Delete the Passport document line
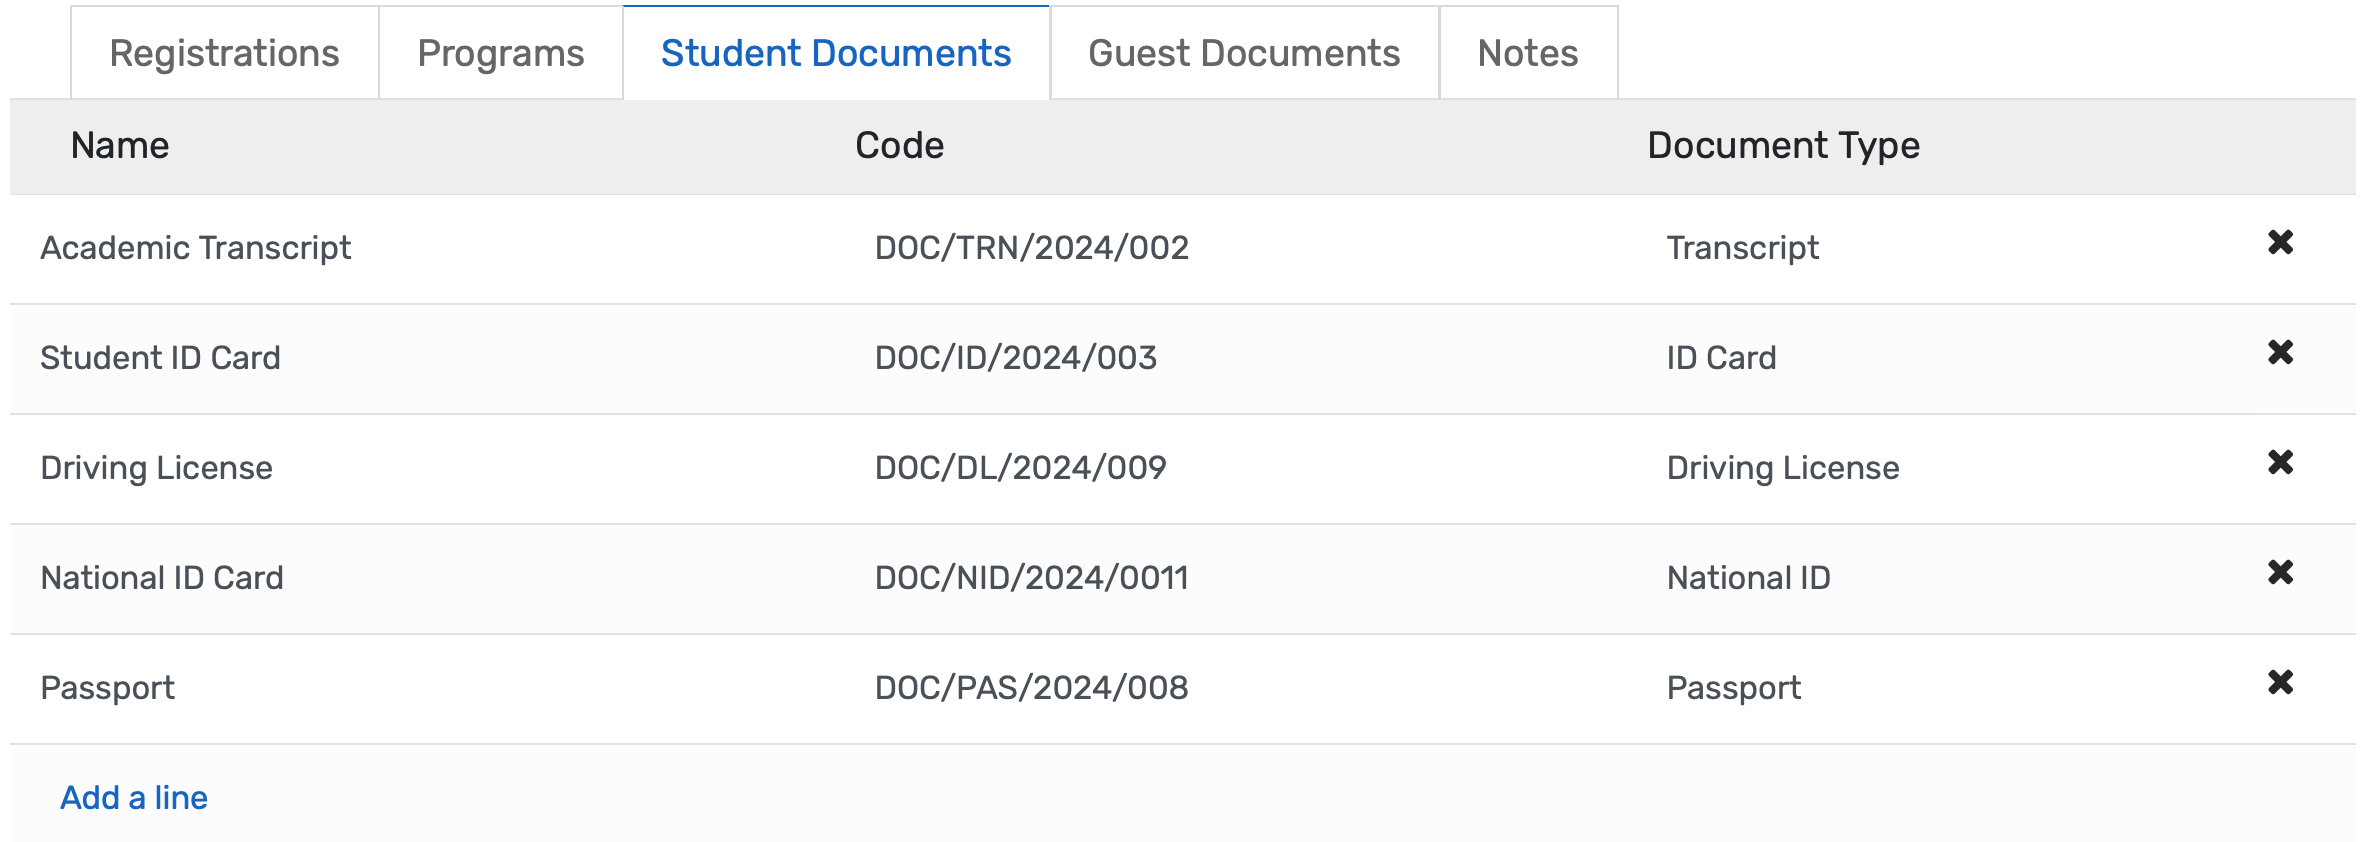This screenshot has width=2366, height=842. pyautogui.click(x=2280, y=683)
